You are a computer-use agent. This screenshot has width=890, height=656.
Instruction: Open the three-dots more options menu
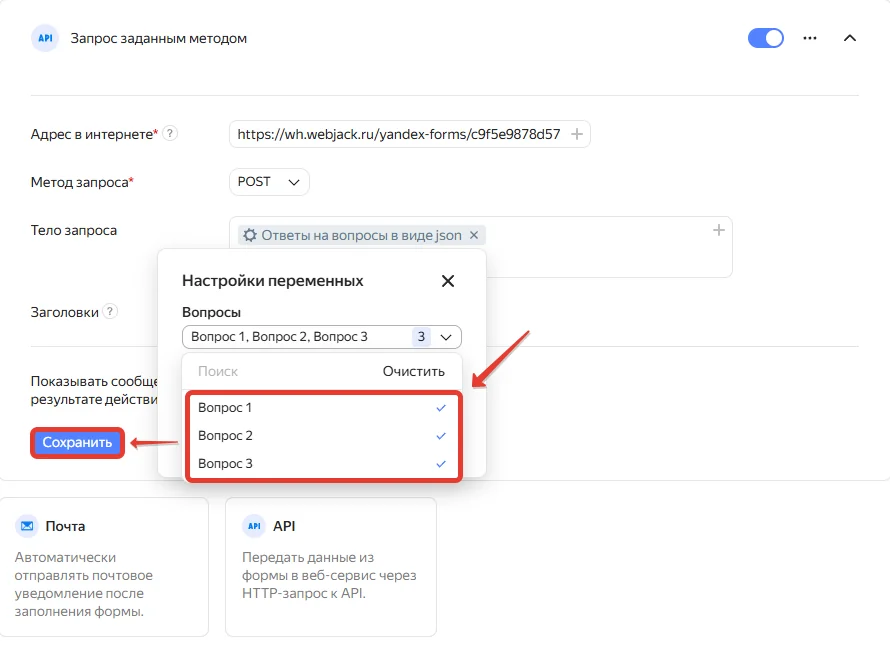[810, 38]
